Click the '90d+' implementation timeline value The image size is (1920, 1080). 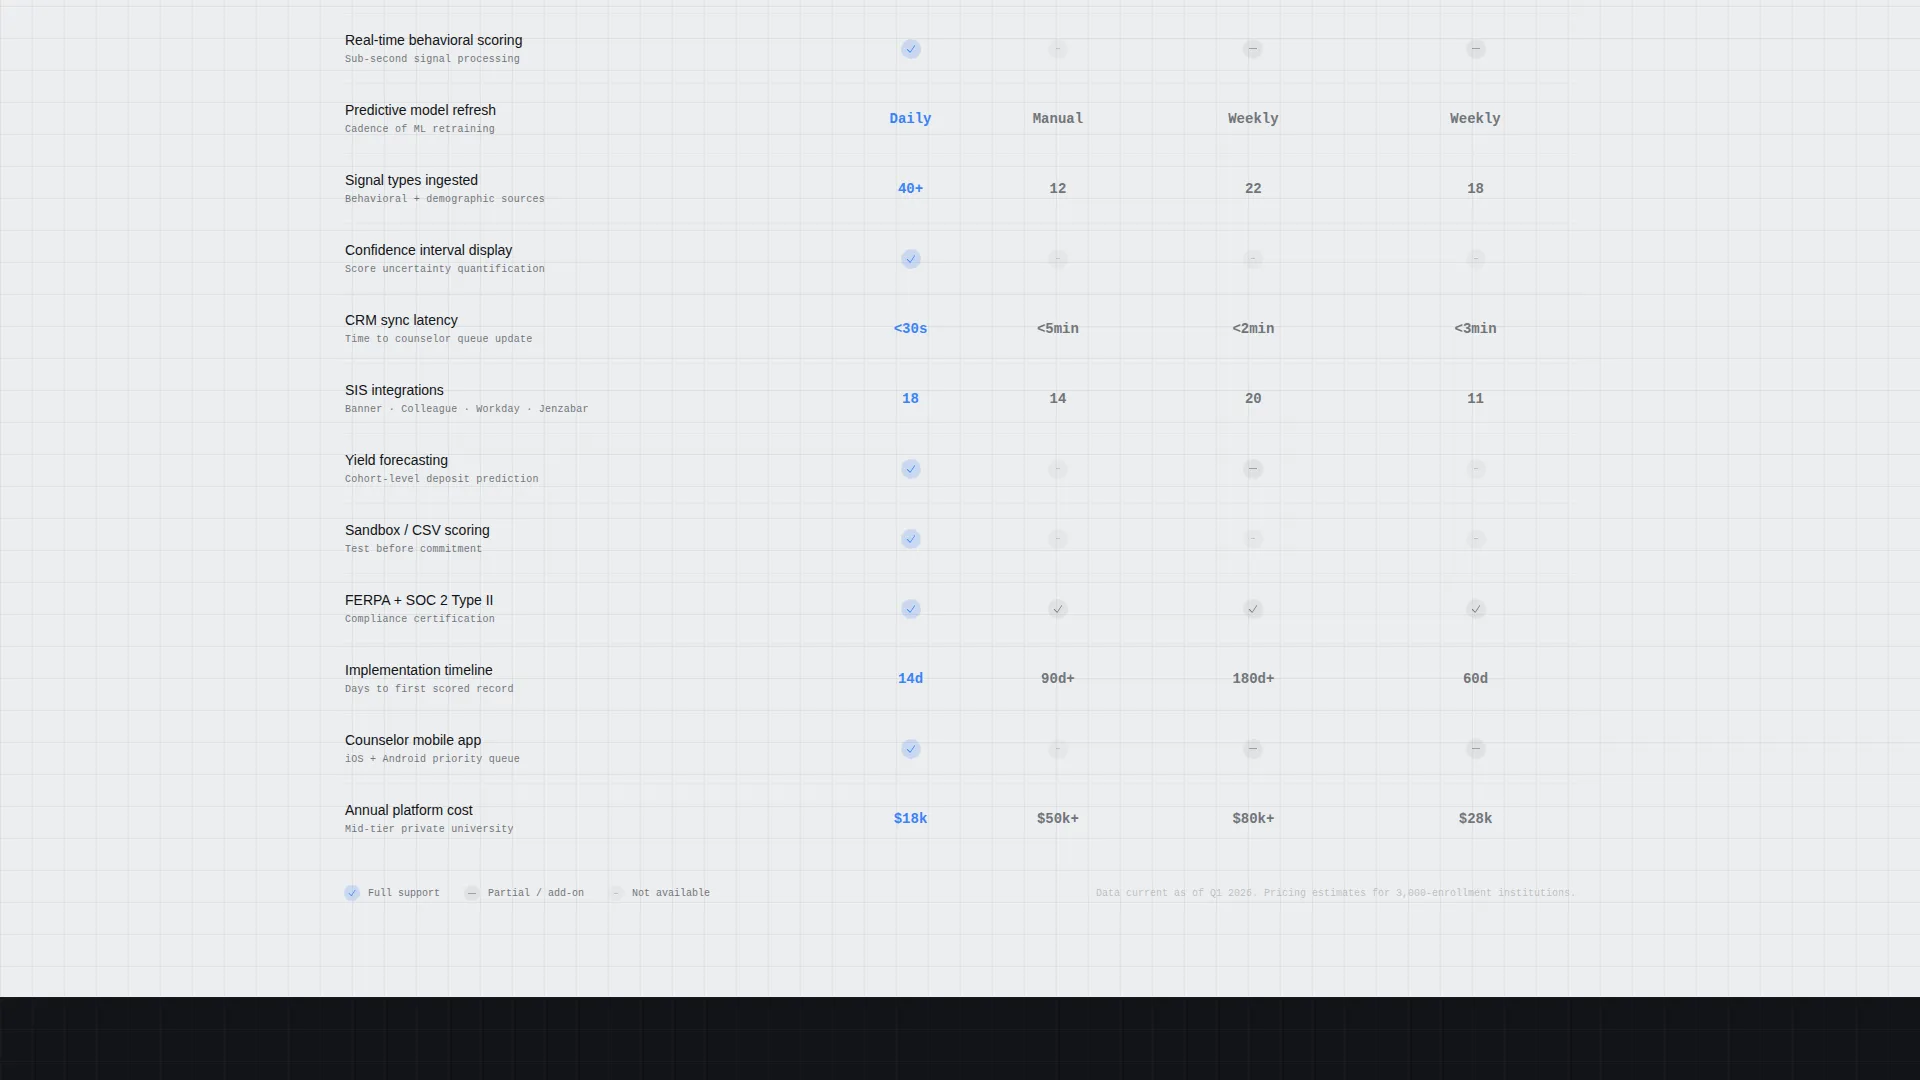[1057, 678]
